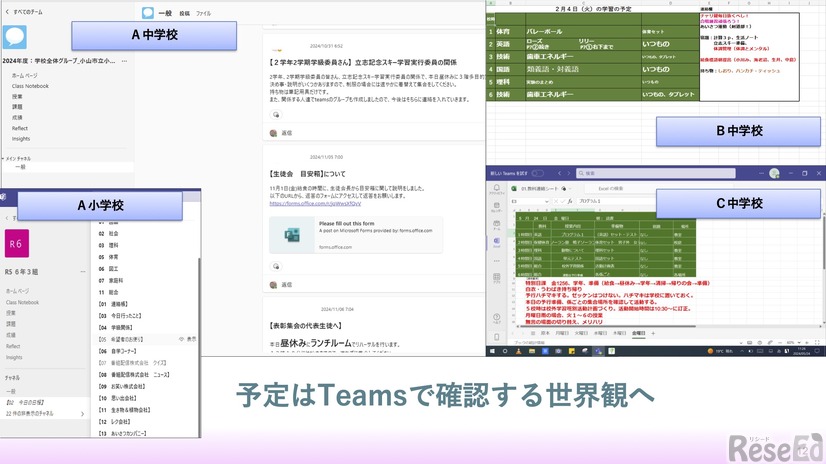Switch to the 水曜日 sheet tab
This screenshot has height=464, width=826.
point(600,333)
